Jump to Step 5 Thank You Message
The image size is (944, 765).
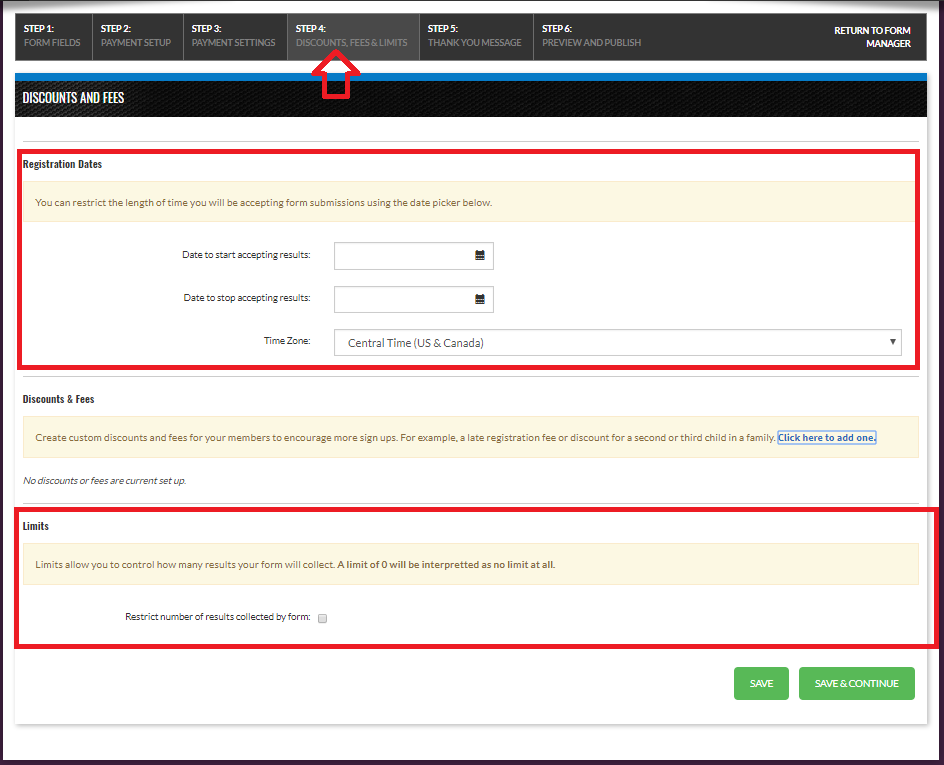(x=475, y=36)
